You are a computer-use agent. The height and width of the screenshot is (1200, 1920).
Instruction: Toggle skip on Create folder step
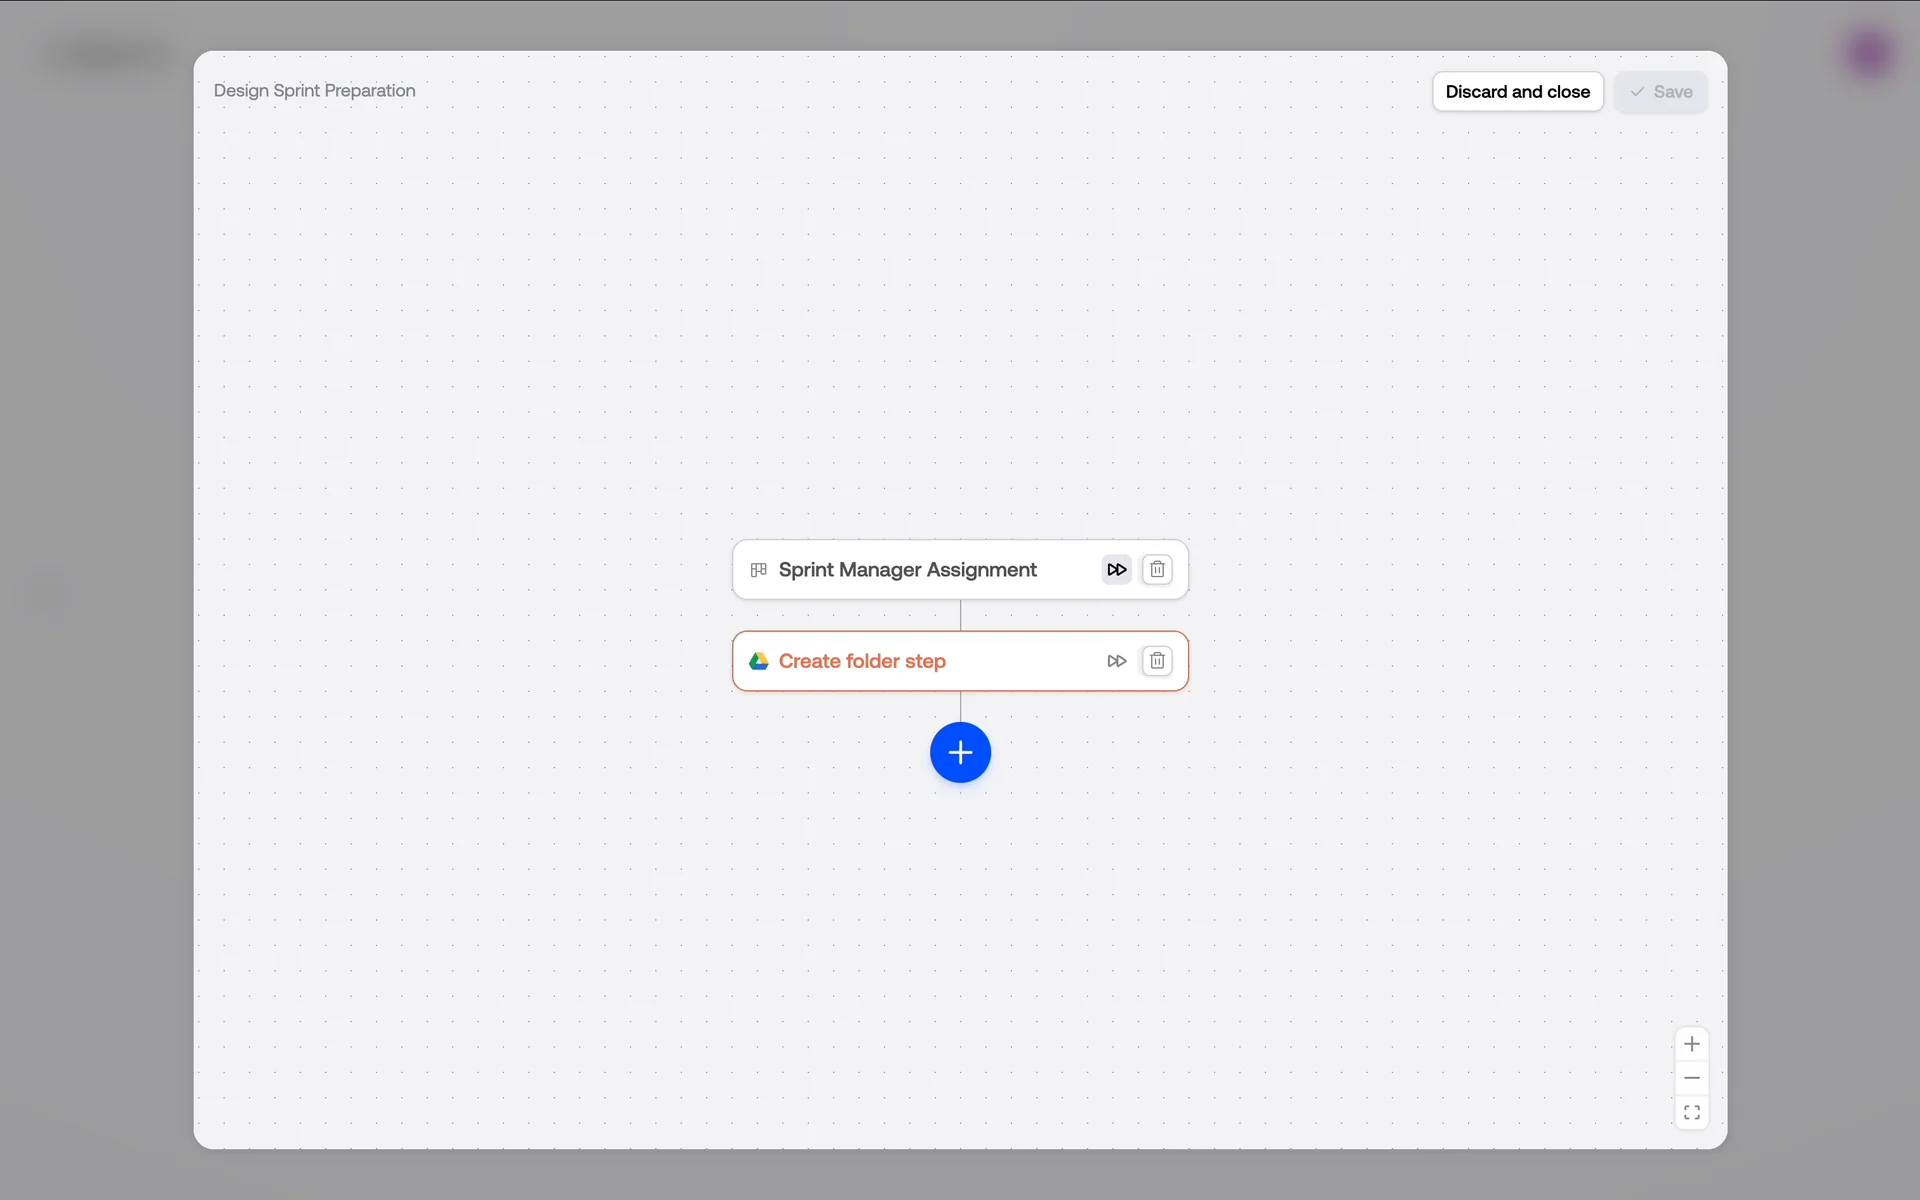coord(1116,661)
